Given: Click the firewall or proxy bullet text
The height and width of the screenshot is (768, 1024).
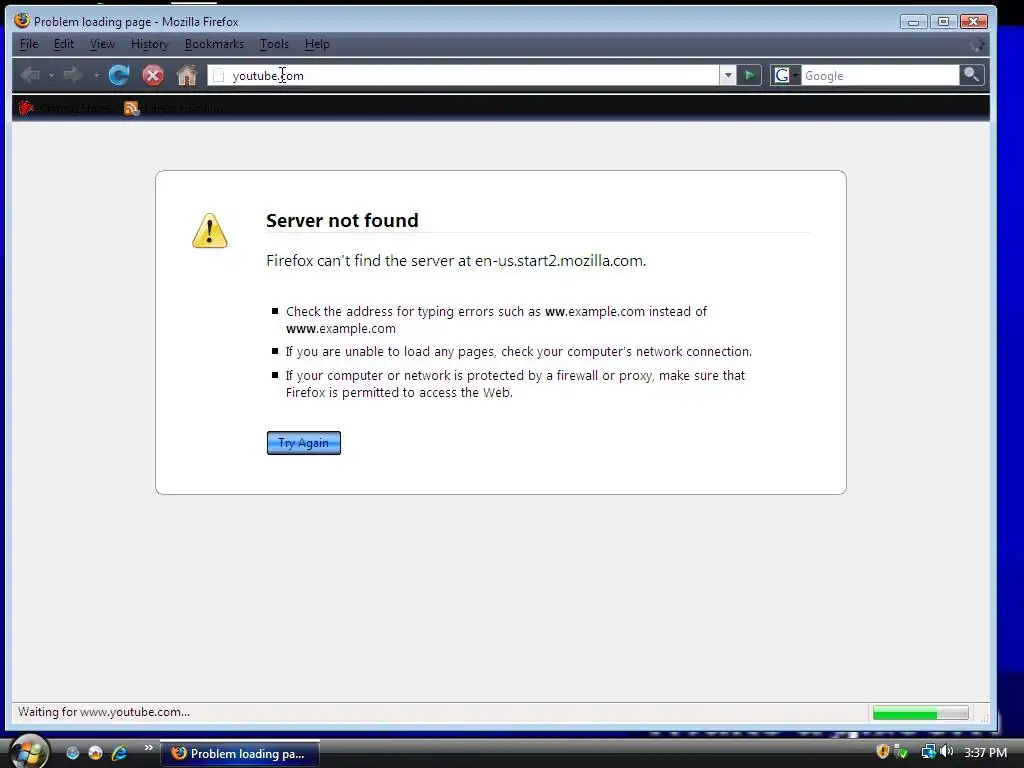Looking at the screenshot, I should pyautogui.click(x=515, y=384).
